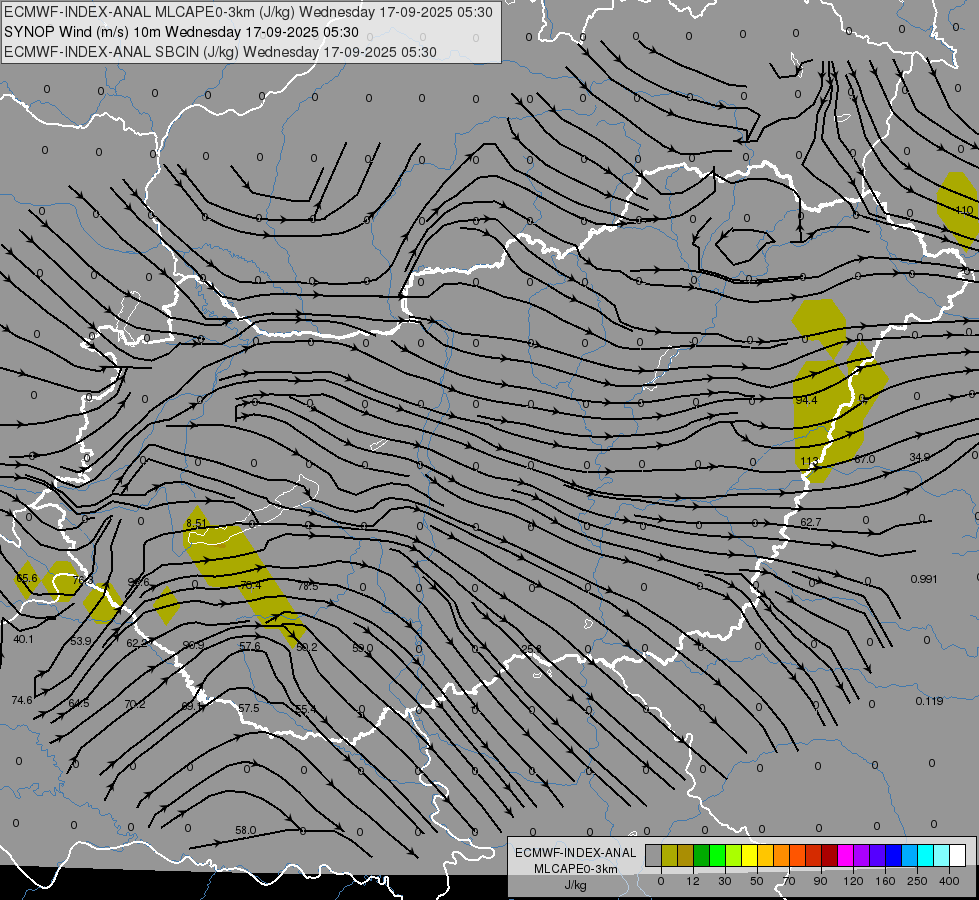Click the map value 53.9
The width and height of the screenshot is (979, 900).
(81, 641)
